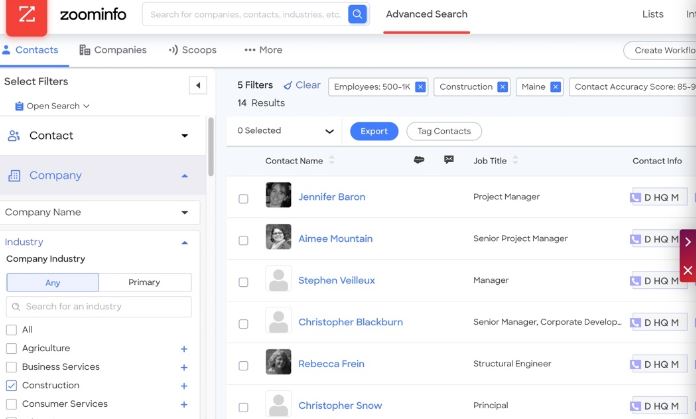Open Rebecca Frein's contact profile

tap(331, 364)
